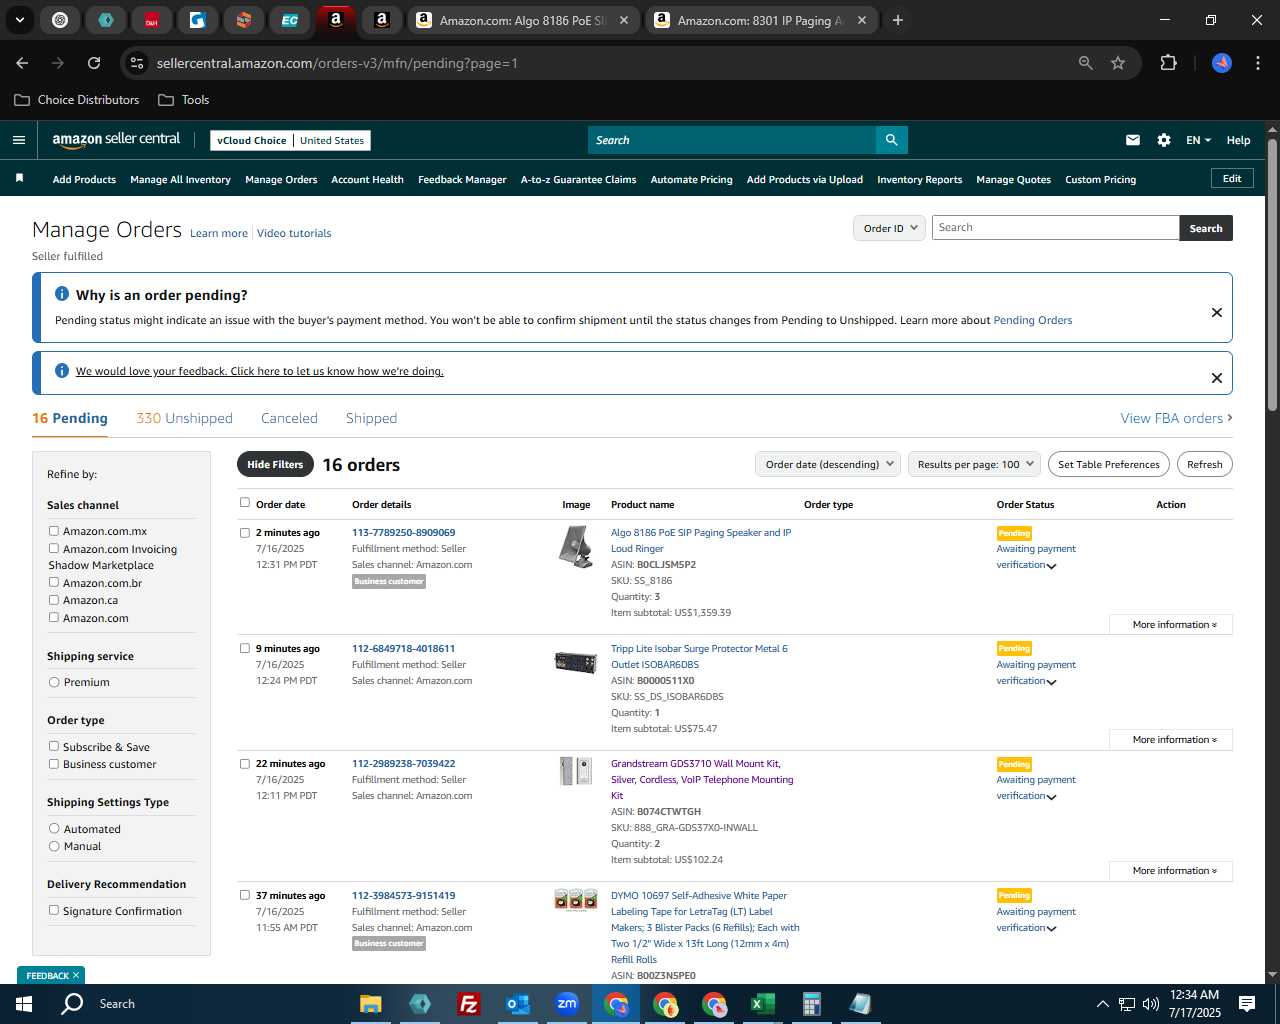This screenshot has height=1024, width=1280.
Task: Select the Automated shipping settings radio
Action: (x=54, y=828)
